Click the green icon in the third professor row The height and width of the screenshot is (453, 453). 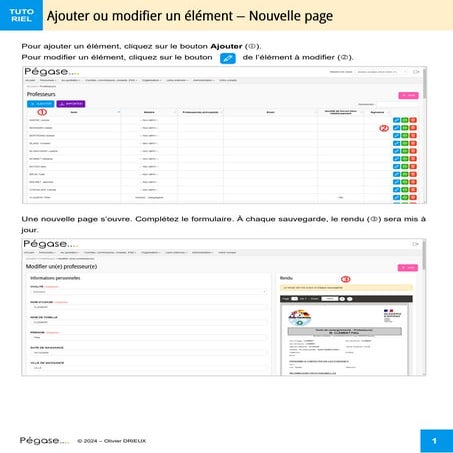(405, 136)
